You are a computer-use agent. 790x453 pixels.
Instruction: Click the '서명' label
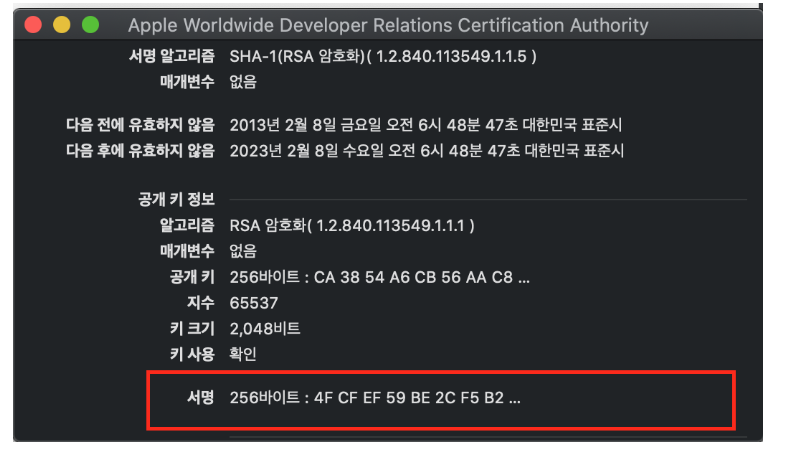(201, 398)
